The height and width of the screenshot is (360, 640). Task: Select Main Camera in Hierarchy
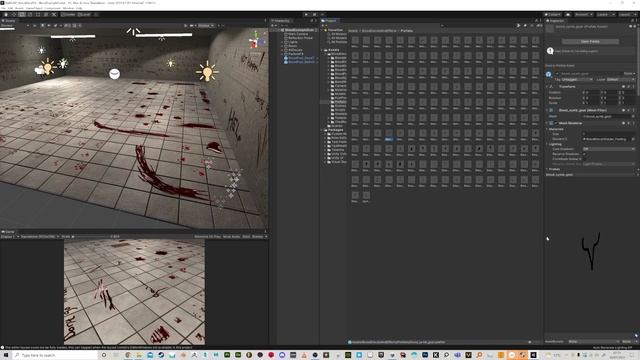pos(298,34)
